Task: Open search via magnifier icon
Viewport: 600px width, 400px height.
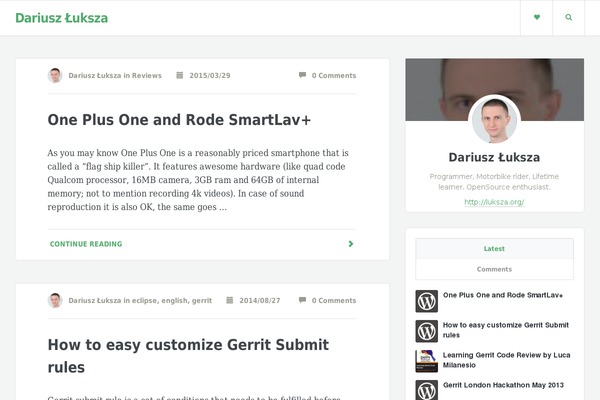Action: (569, 17)
